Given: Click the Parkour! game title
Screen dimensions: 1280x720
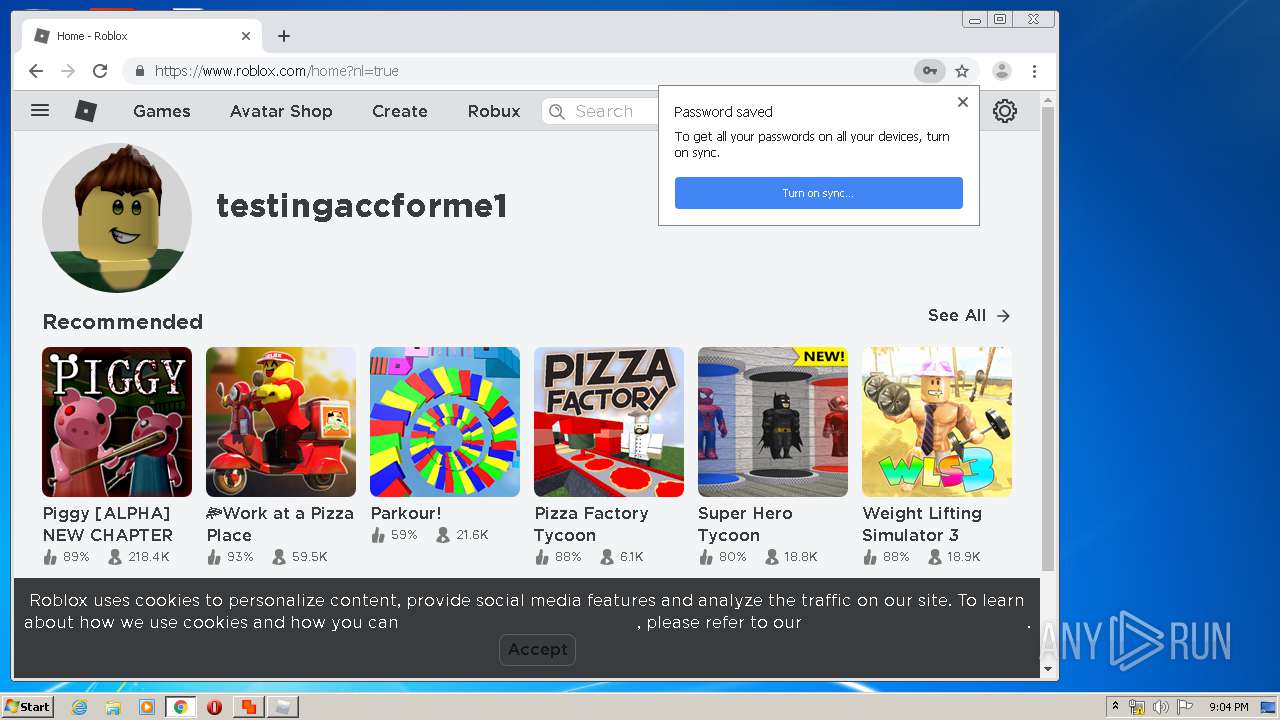Looking at the screenshot, I should point(406,513).
